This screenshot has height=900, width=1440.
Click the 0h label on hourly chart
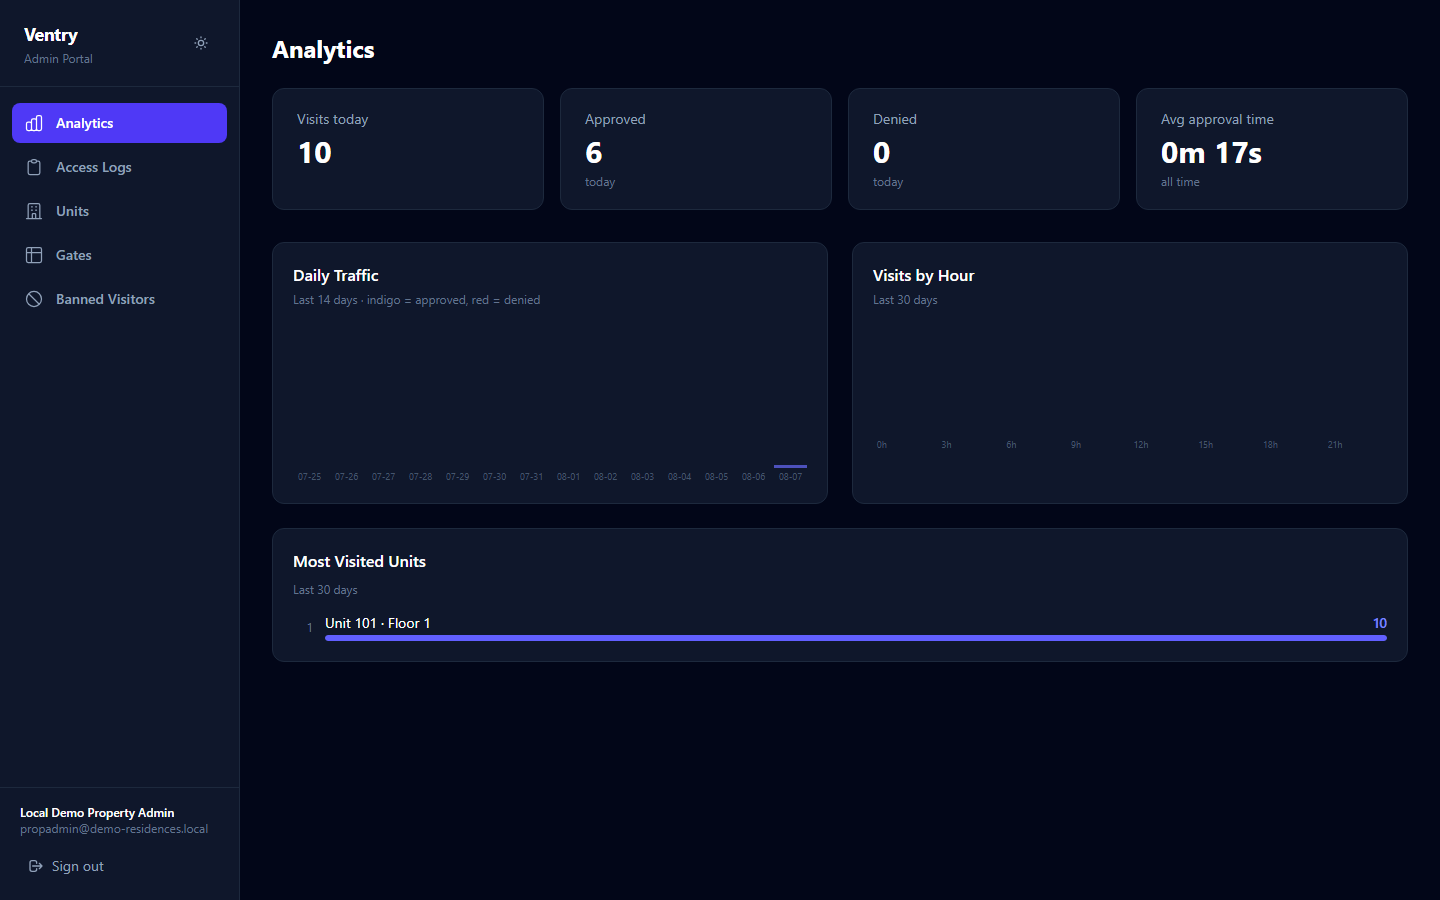882,445
